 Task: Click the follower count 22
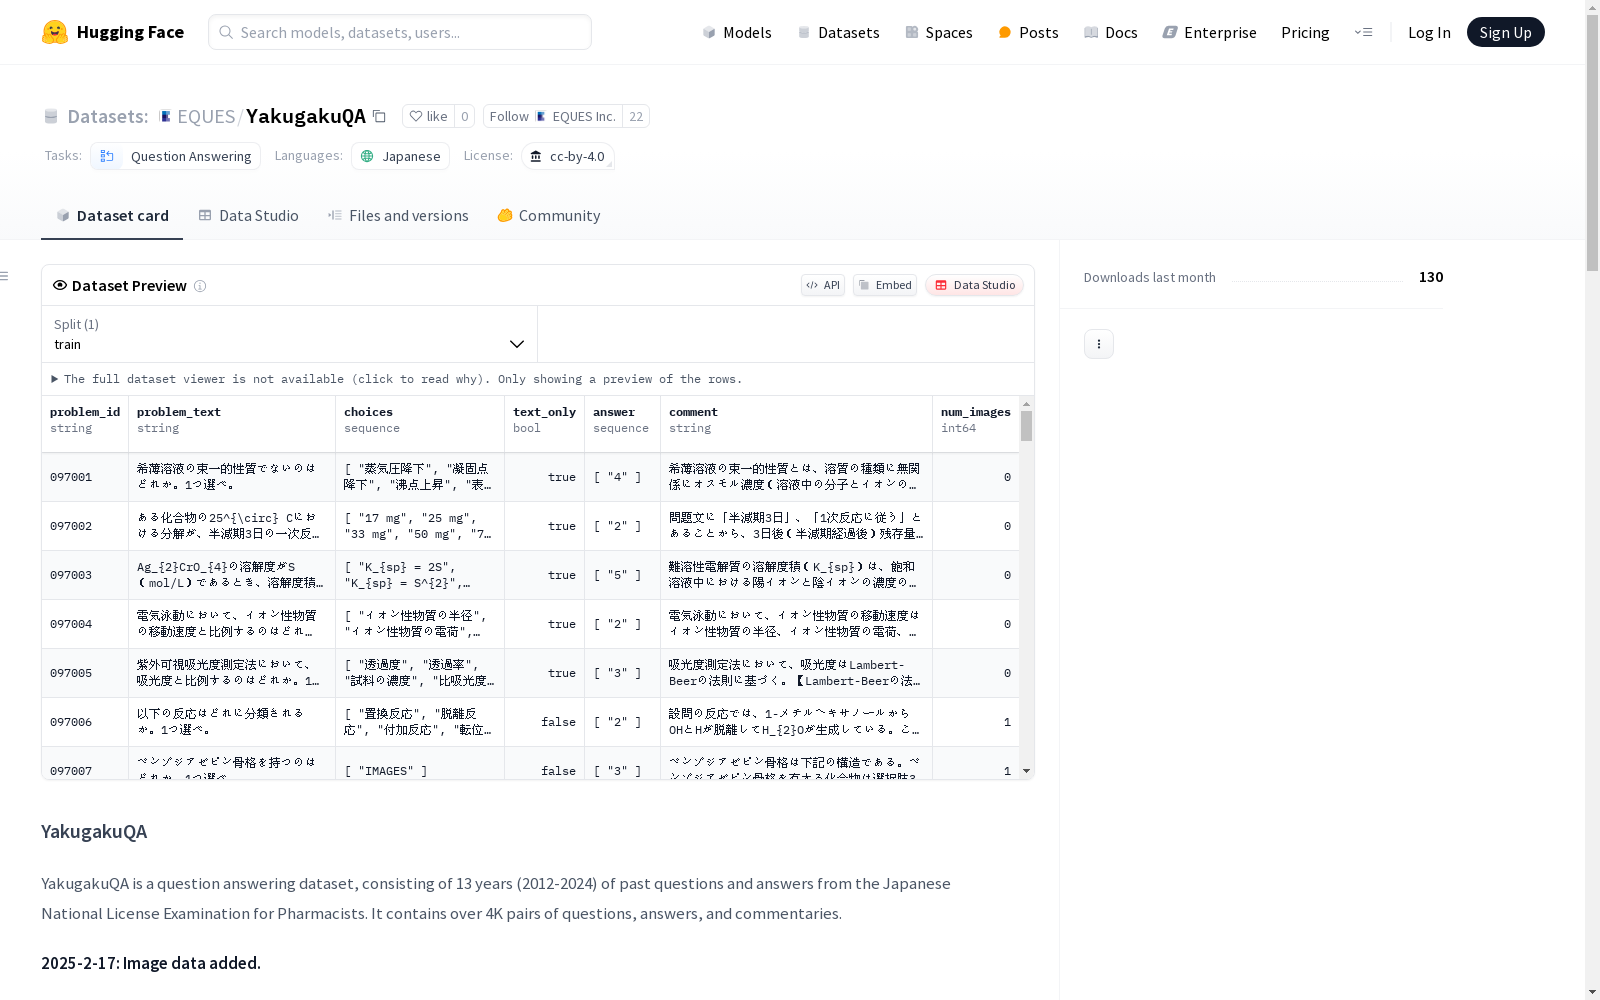pos(636,116)
